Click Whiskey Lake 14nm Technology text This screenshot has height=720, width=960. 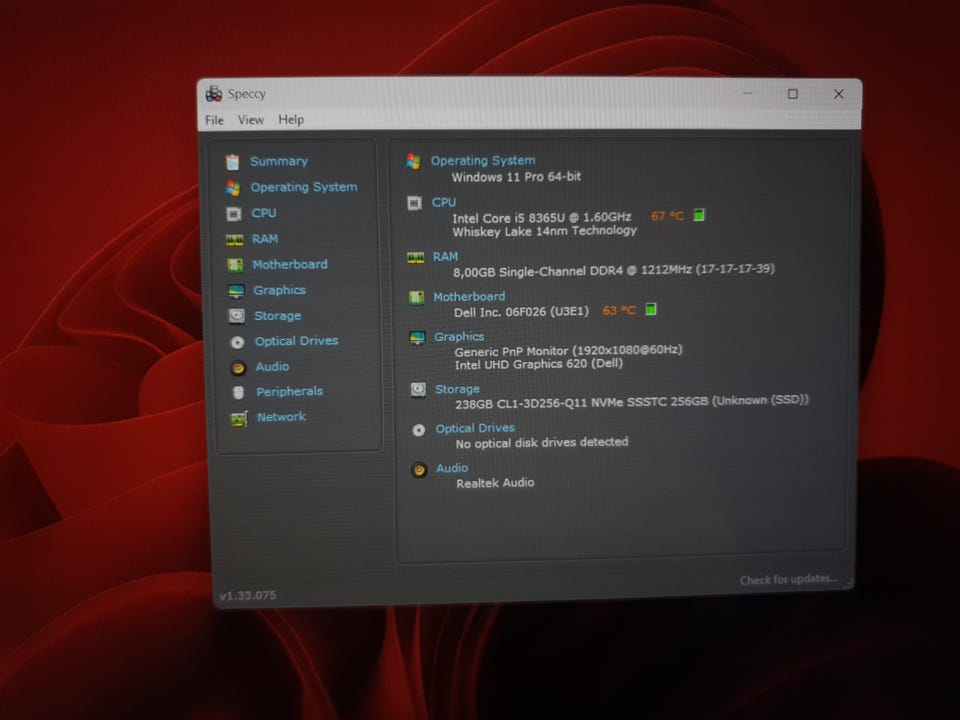(545, 231)
